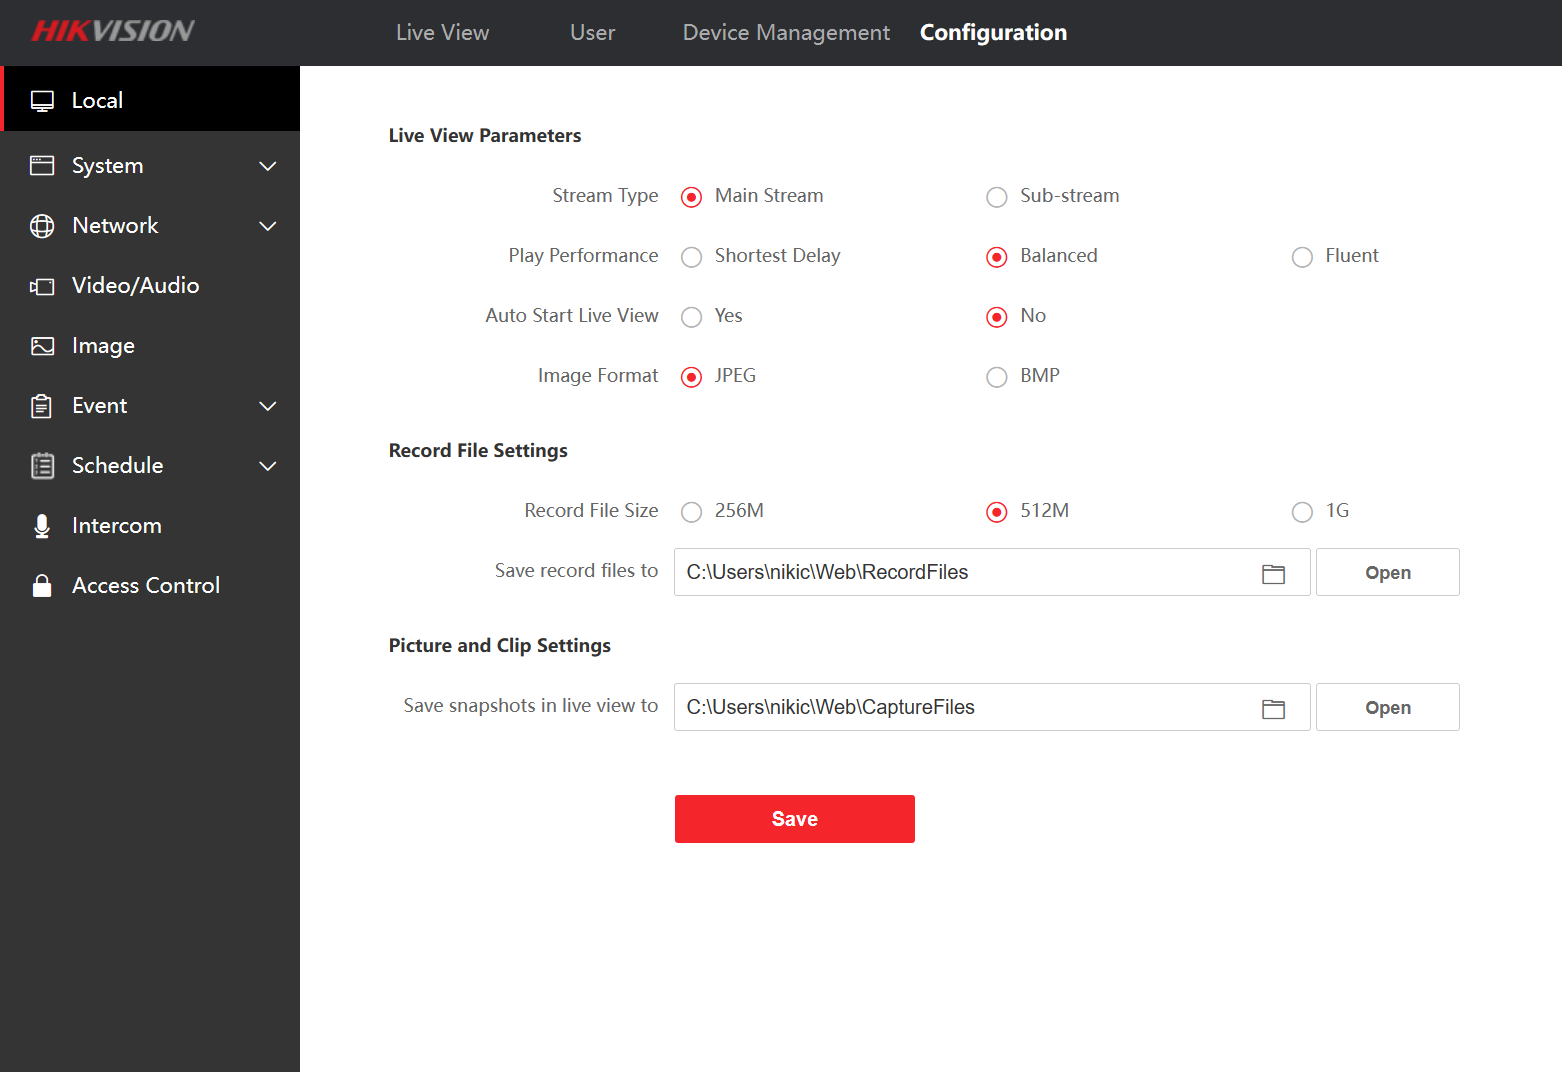Browse folder for record files path

tap(1273, 573)
